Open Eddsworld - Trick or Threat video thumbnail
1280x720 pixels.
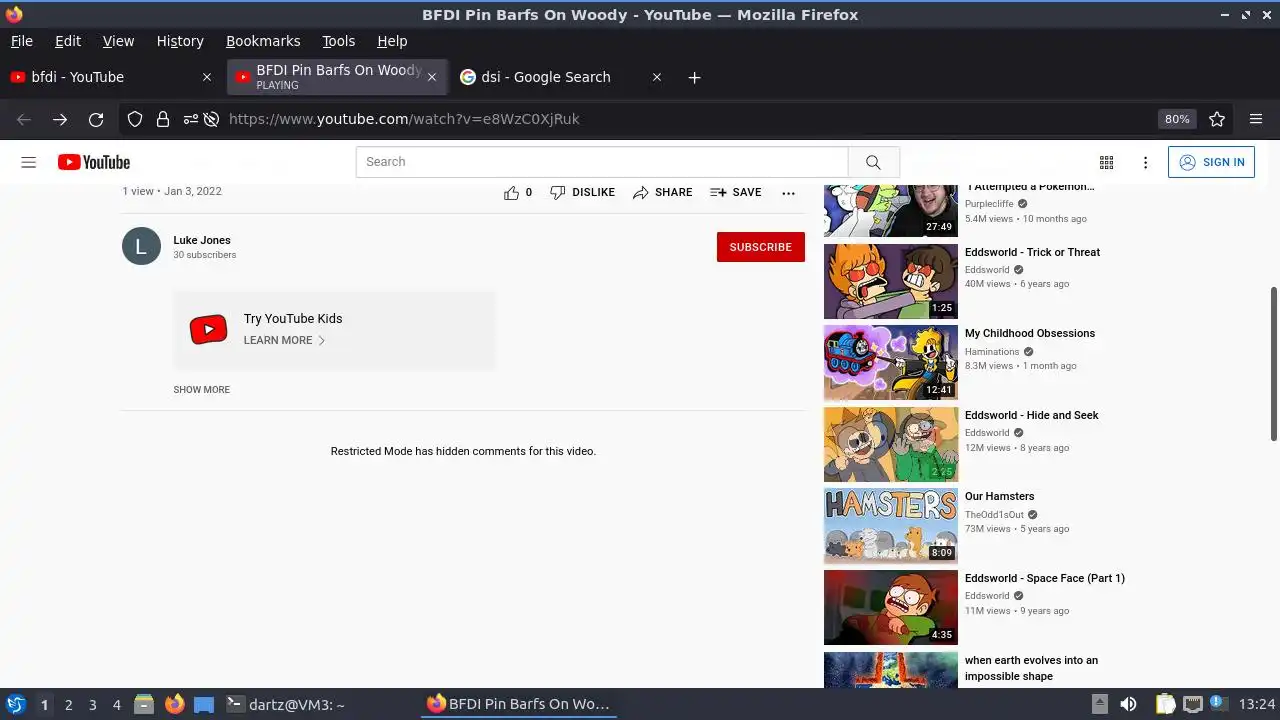tap(890, 281)
